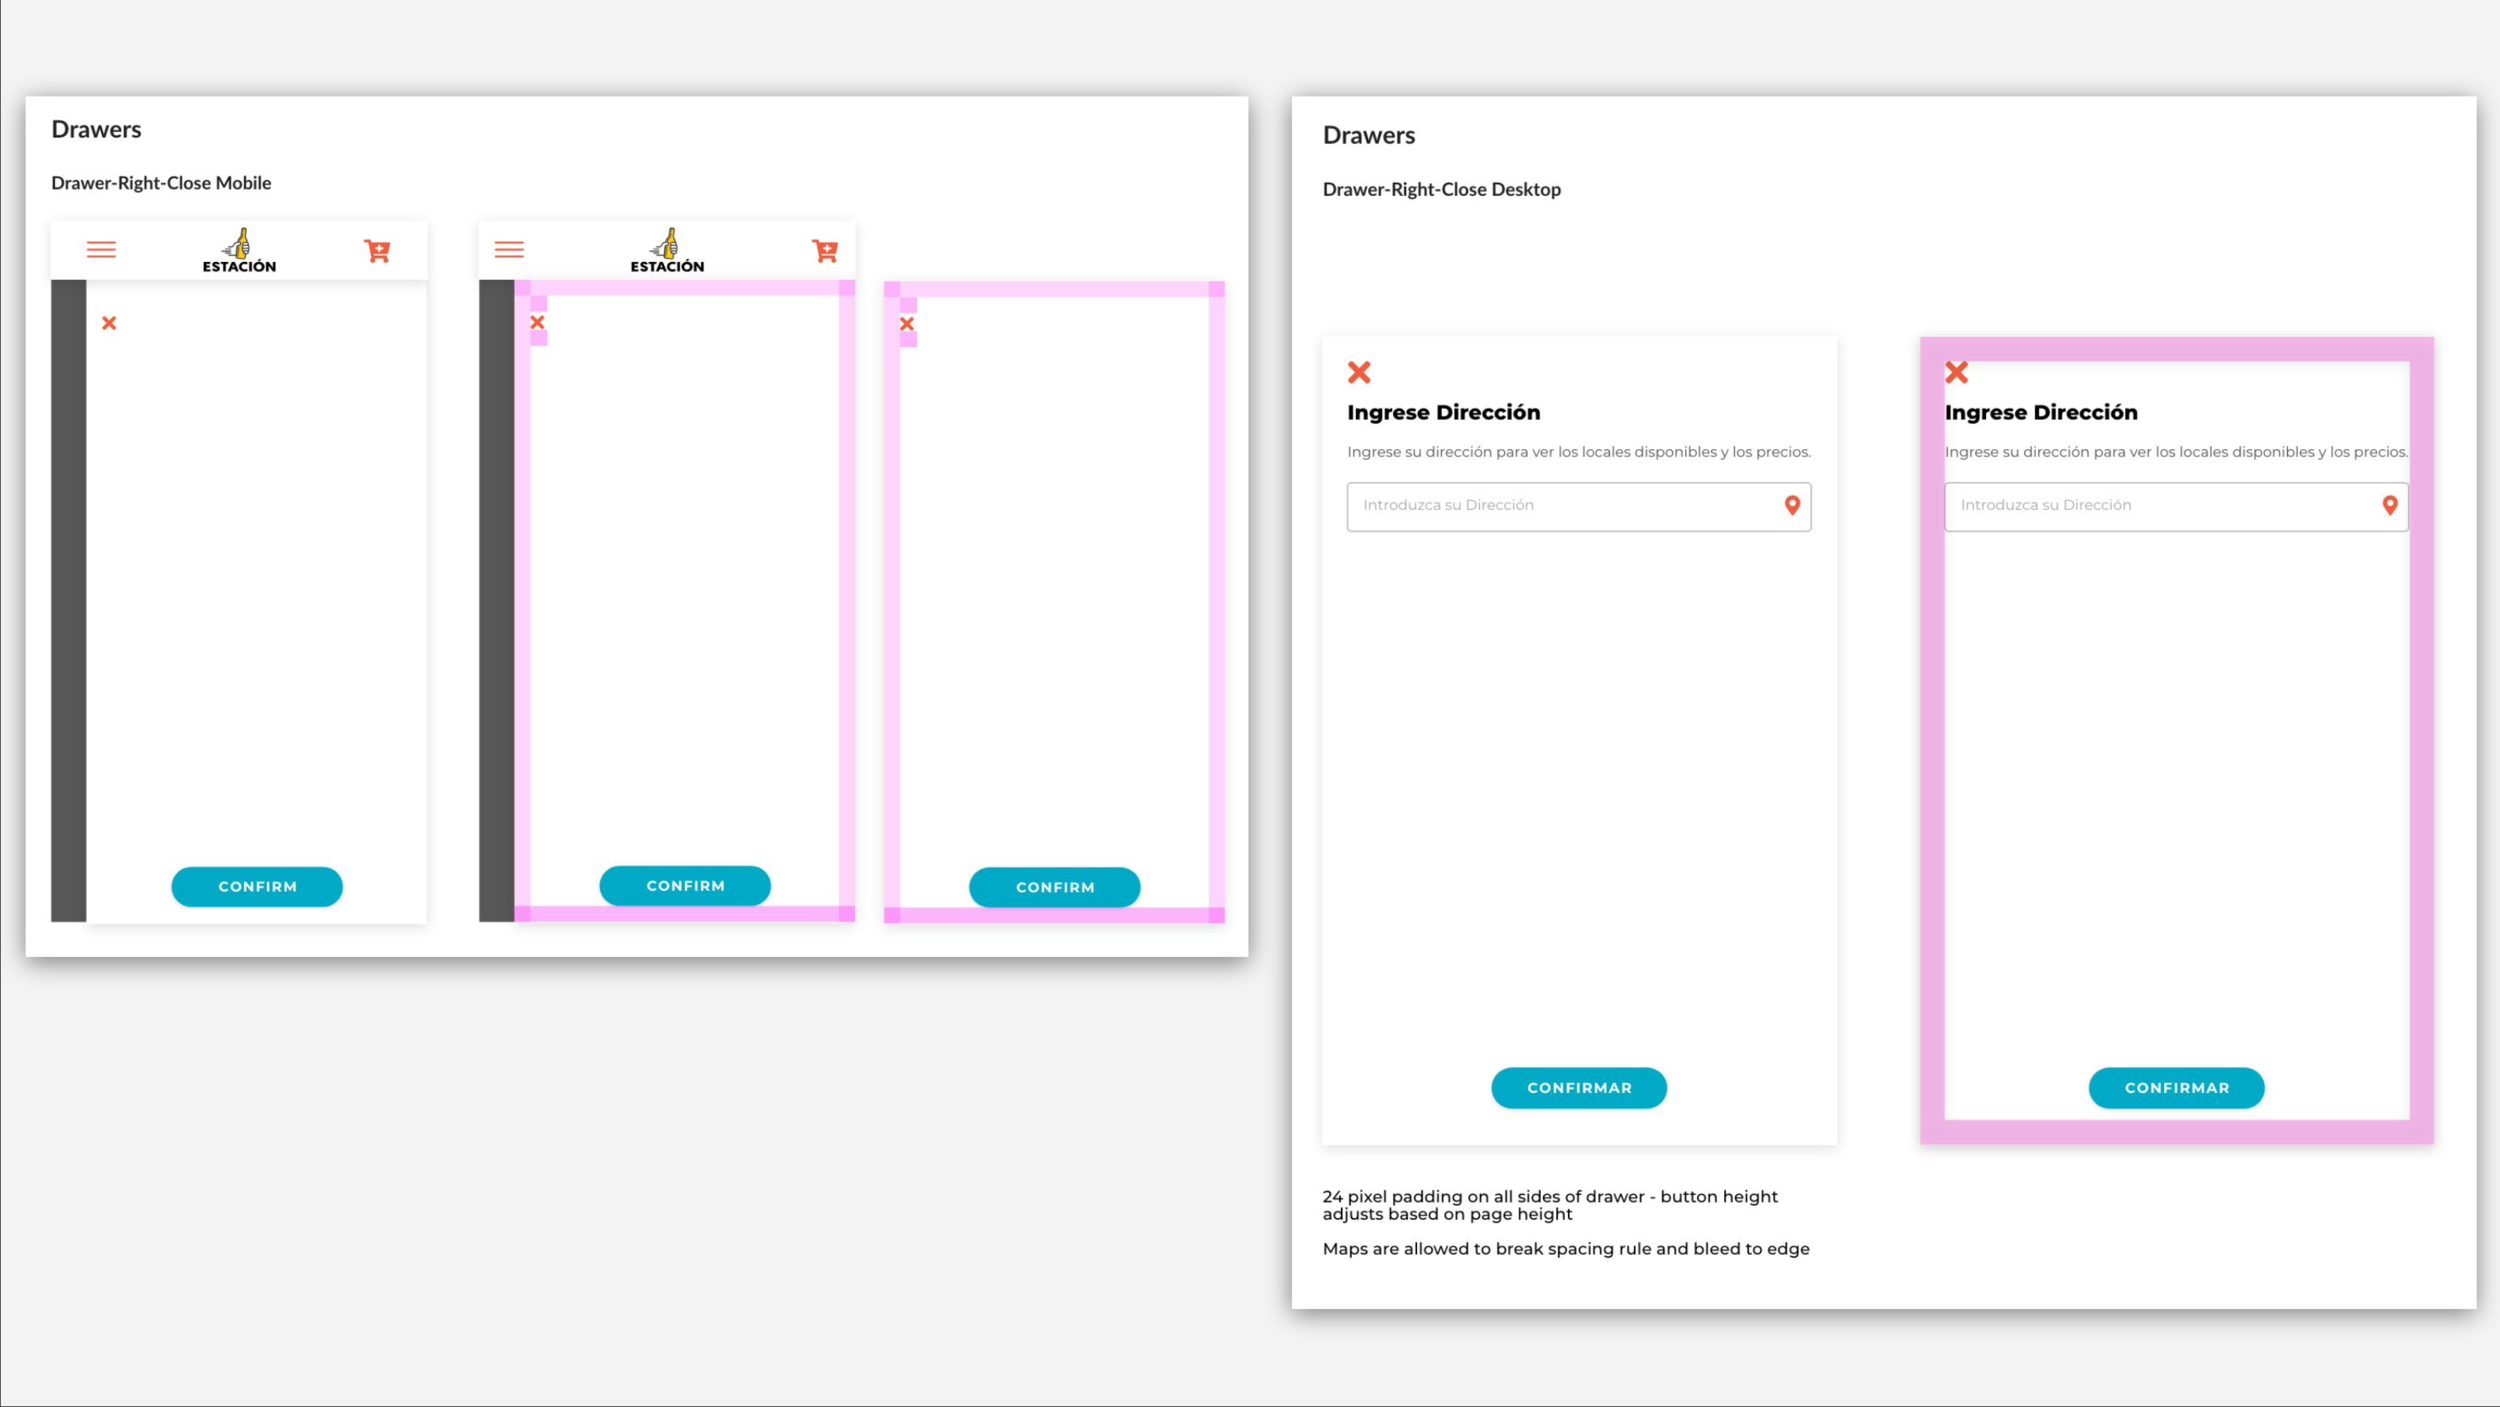Click cart icon in first mobile mockup
Screen dimensions: 2500x1407
[x=377, y=251]
